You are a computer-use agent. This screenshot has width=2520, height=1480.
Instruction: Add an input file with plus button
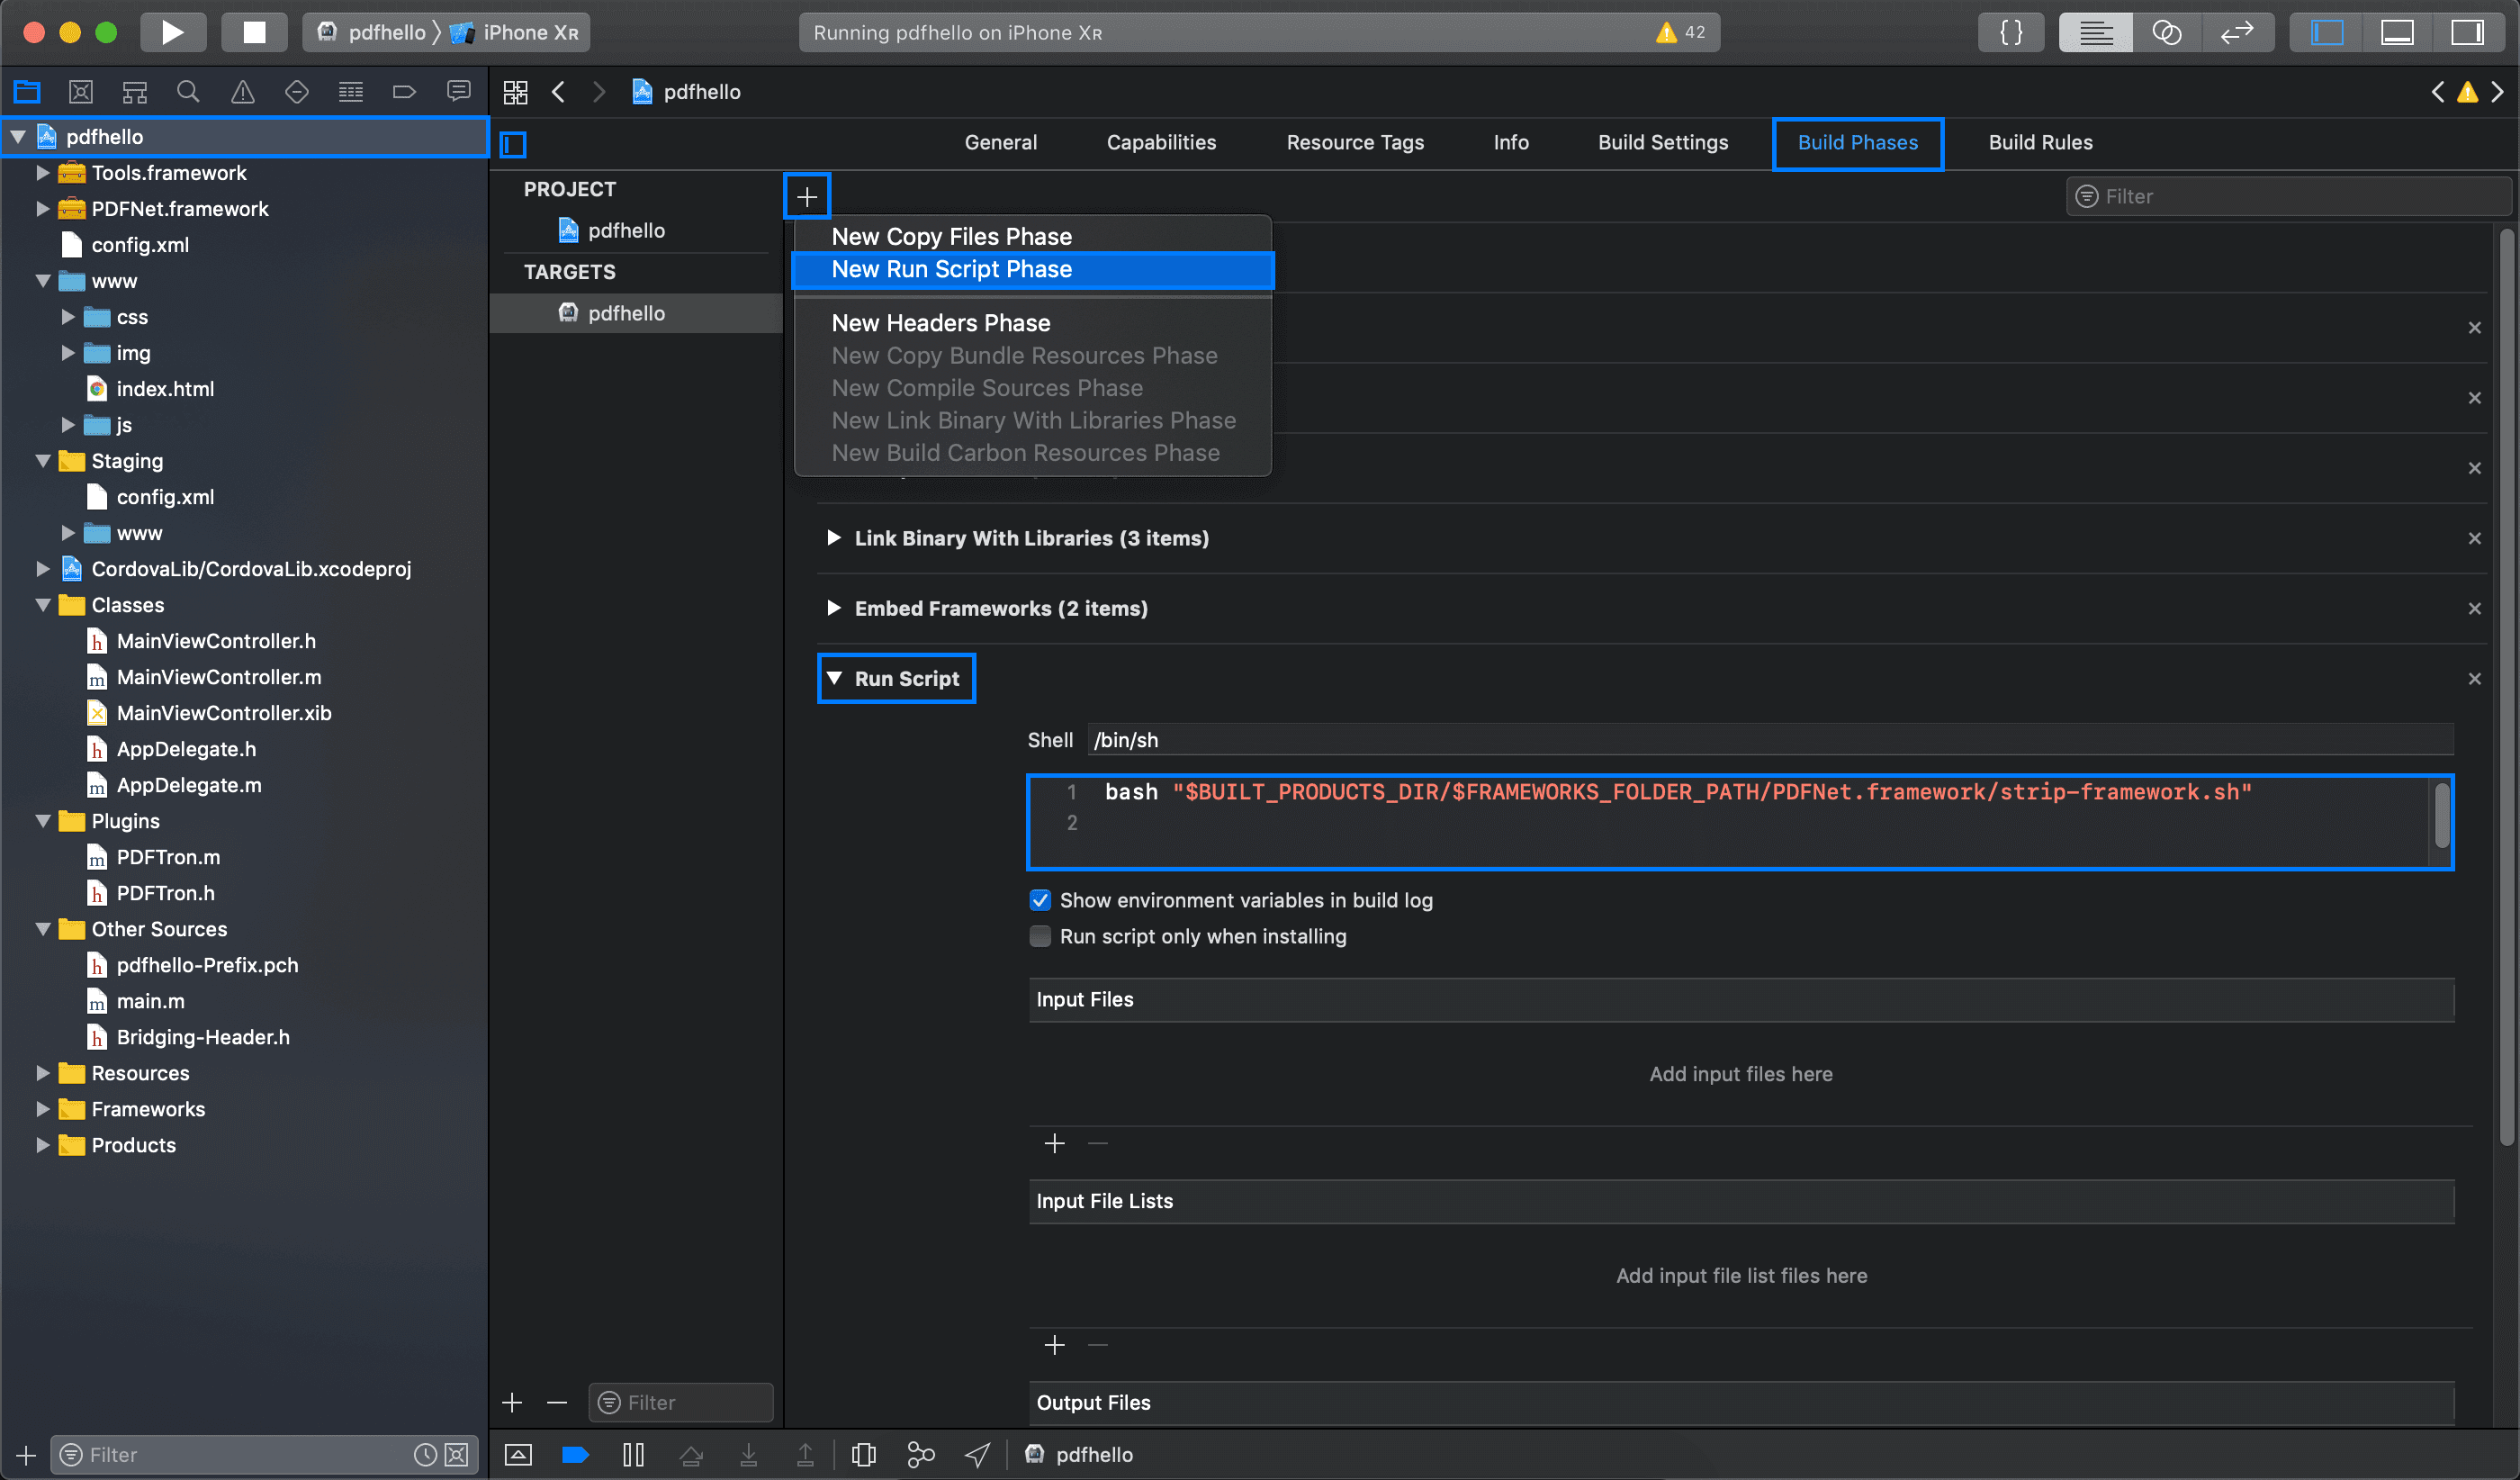coord(1054,1143)
